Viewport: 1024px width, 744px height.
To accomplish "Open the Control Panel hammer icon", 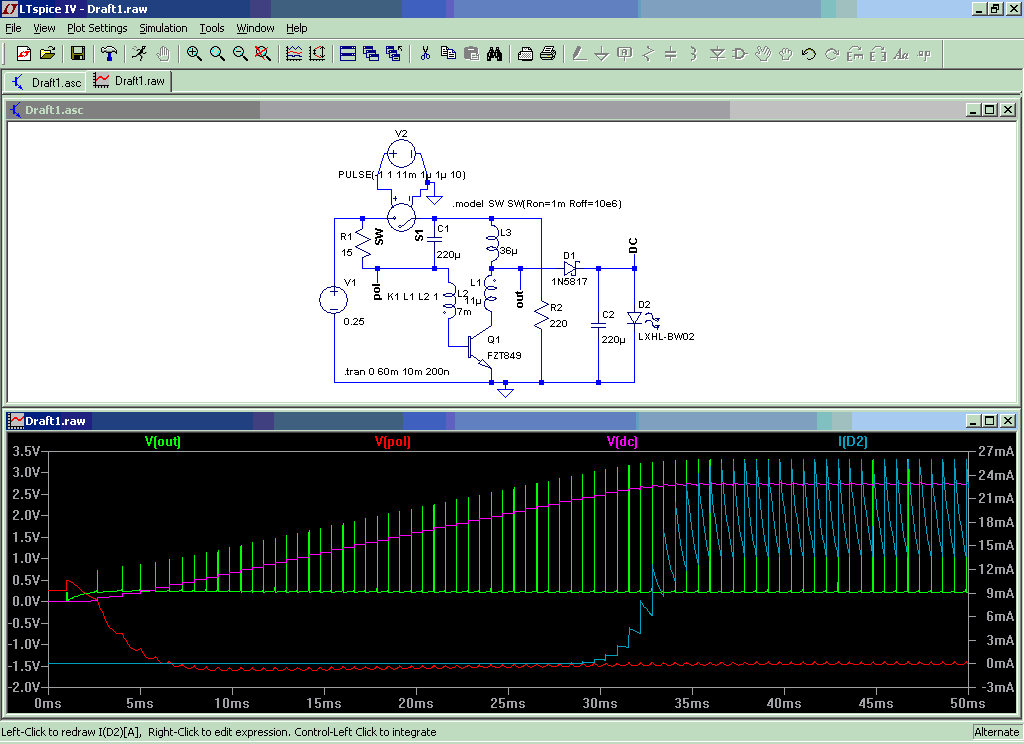I will 110,53.
